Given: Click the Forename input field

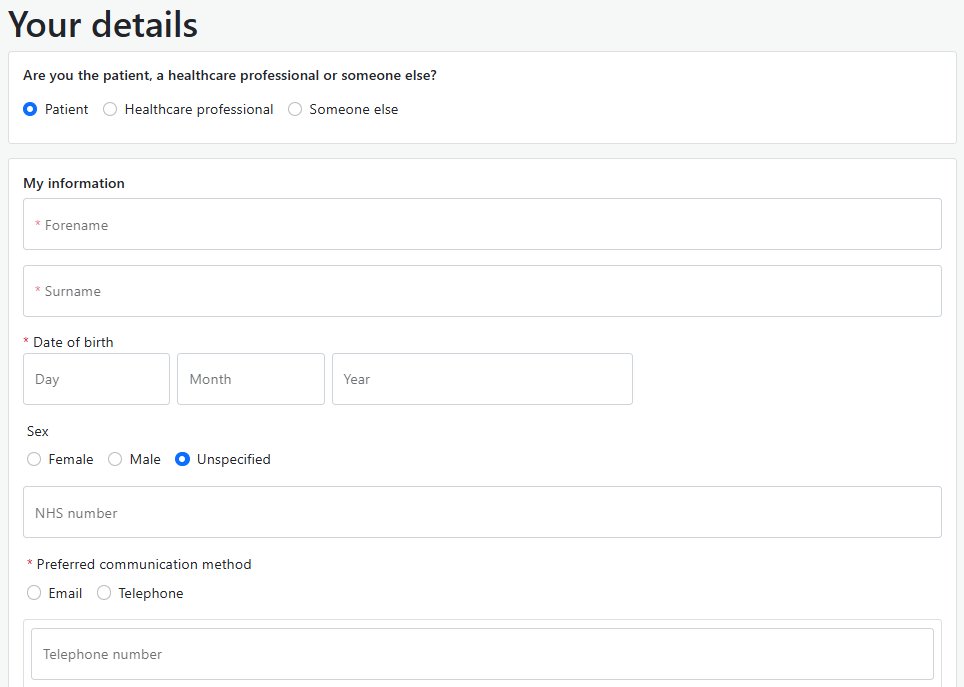Looking at the screenshot, I should (x=482, y=225).
